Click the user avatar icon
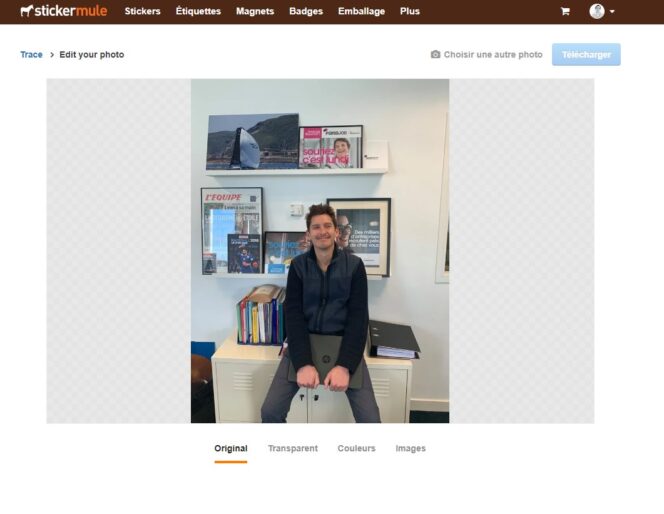 click(597, 11)
